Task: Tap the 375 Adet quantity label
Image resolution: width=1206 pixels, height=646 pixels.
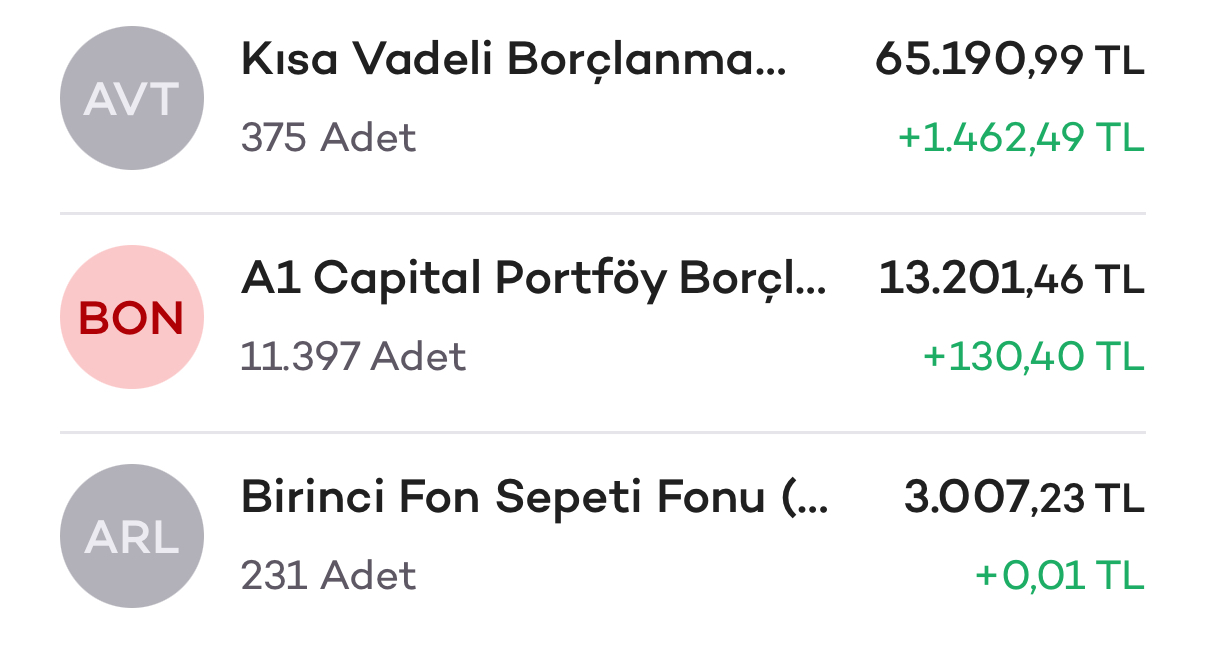Action: tap(328, 138)
